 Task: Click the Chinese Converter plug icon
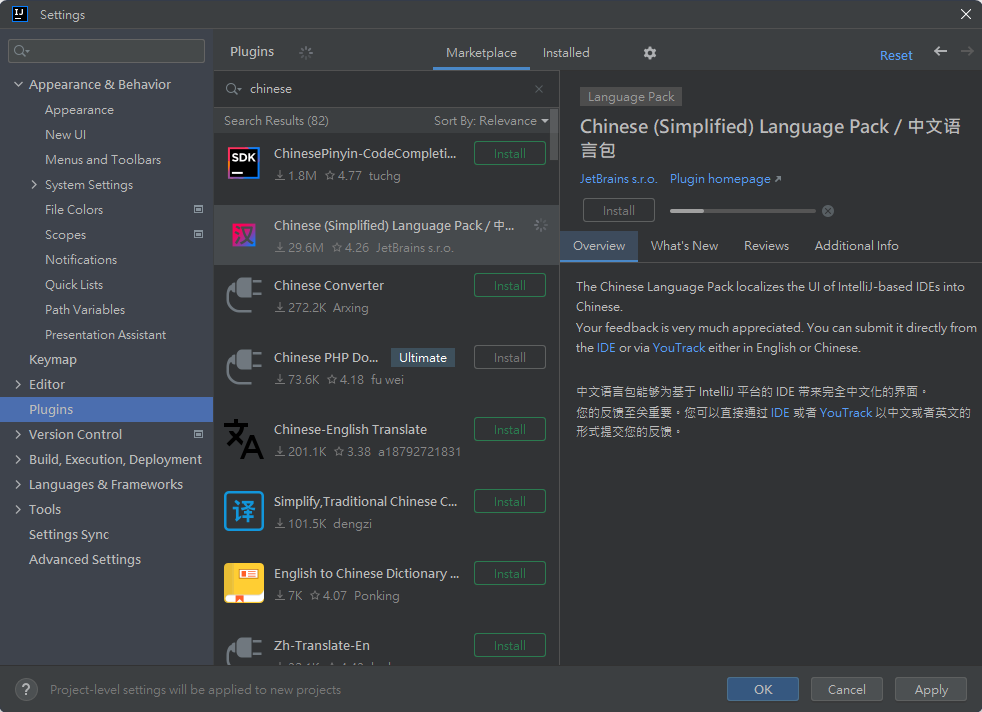244,295
